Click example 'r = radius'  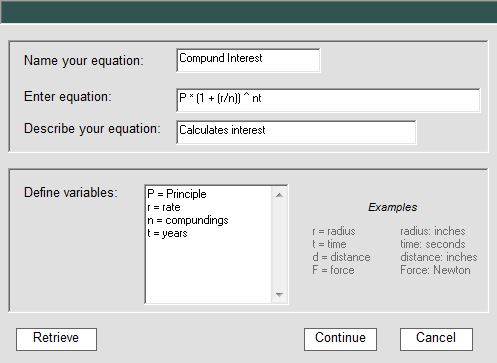pos(334,231)
